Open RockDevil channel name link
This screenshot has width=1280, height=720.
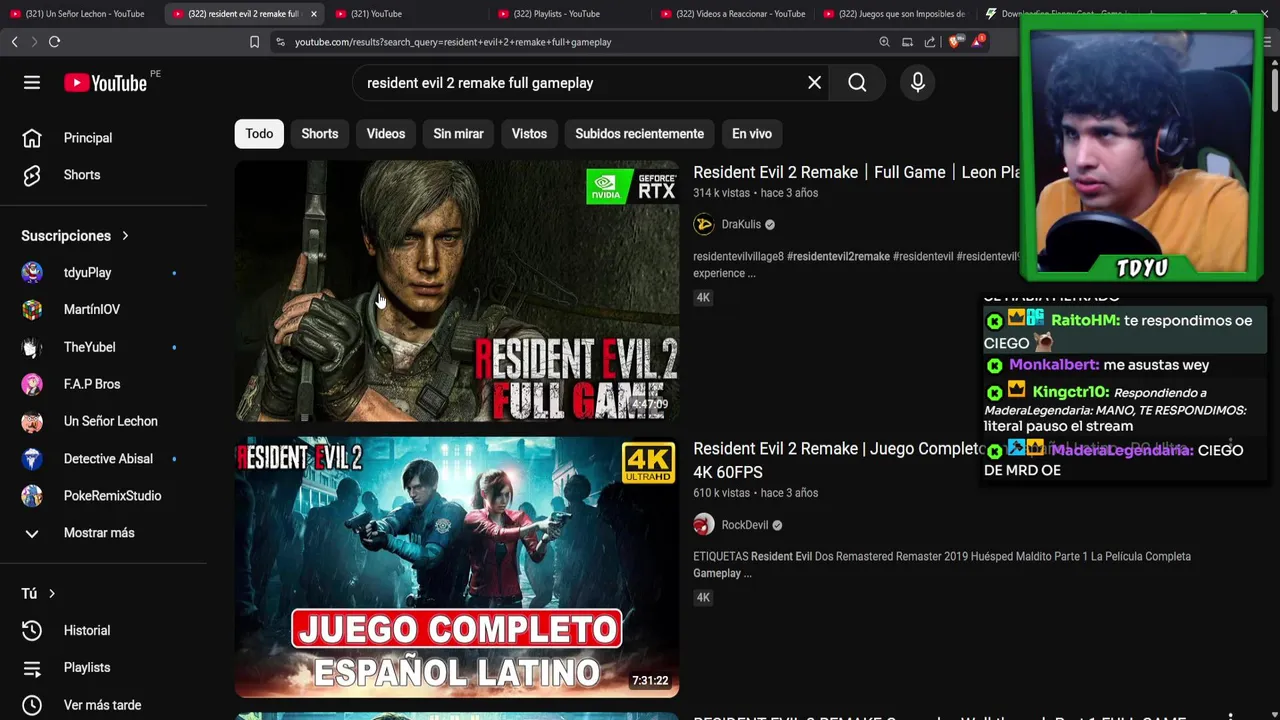[745, 525]
